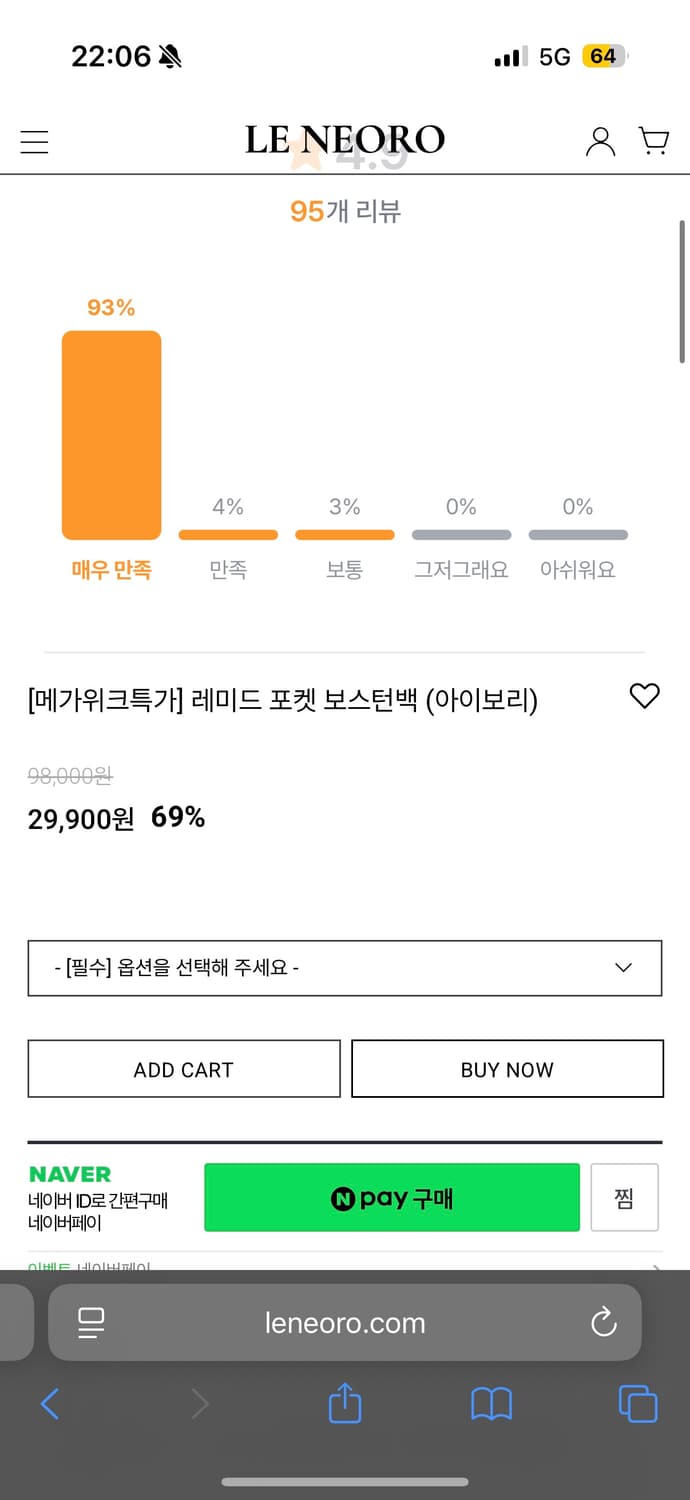
Task: Tap the Safari back navigation arrow
Action: (50, 1404)
